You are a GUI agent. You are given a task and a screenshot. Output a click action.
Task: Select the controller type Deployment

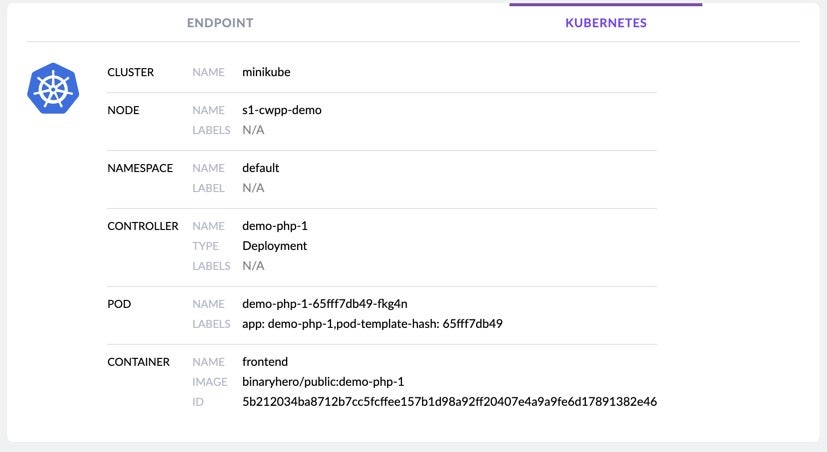pos(275,246)
